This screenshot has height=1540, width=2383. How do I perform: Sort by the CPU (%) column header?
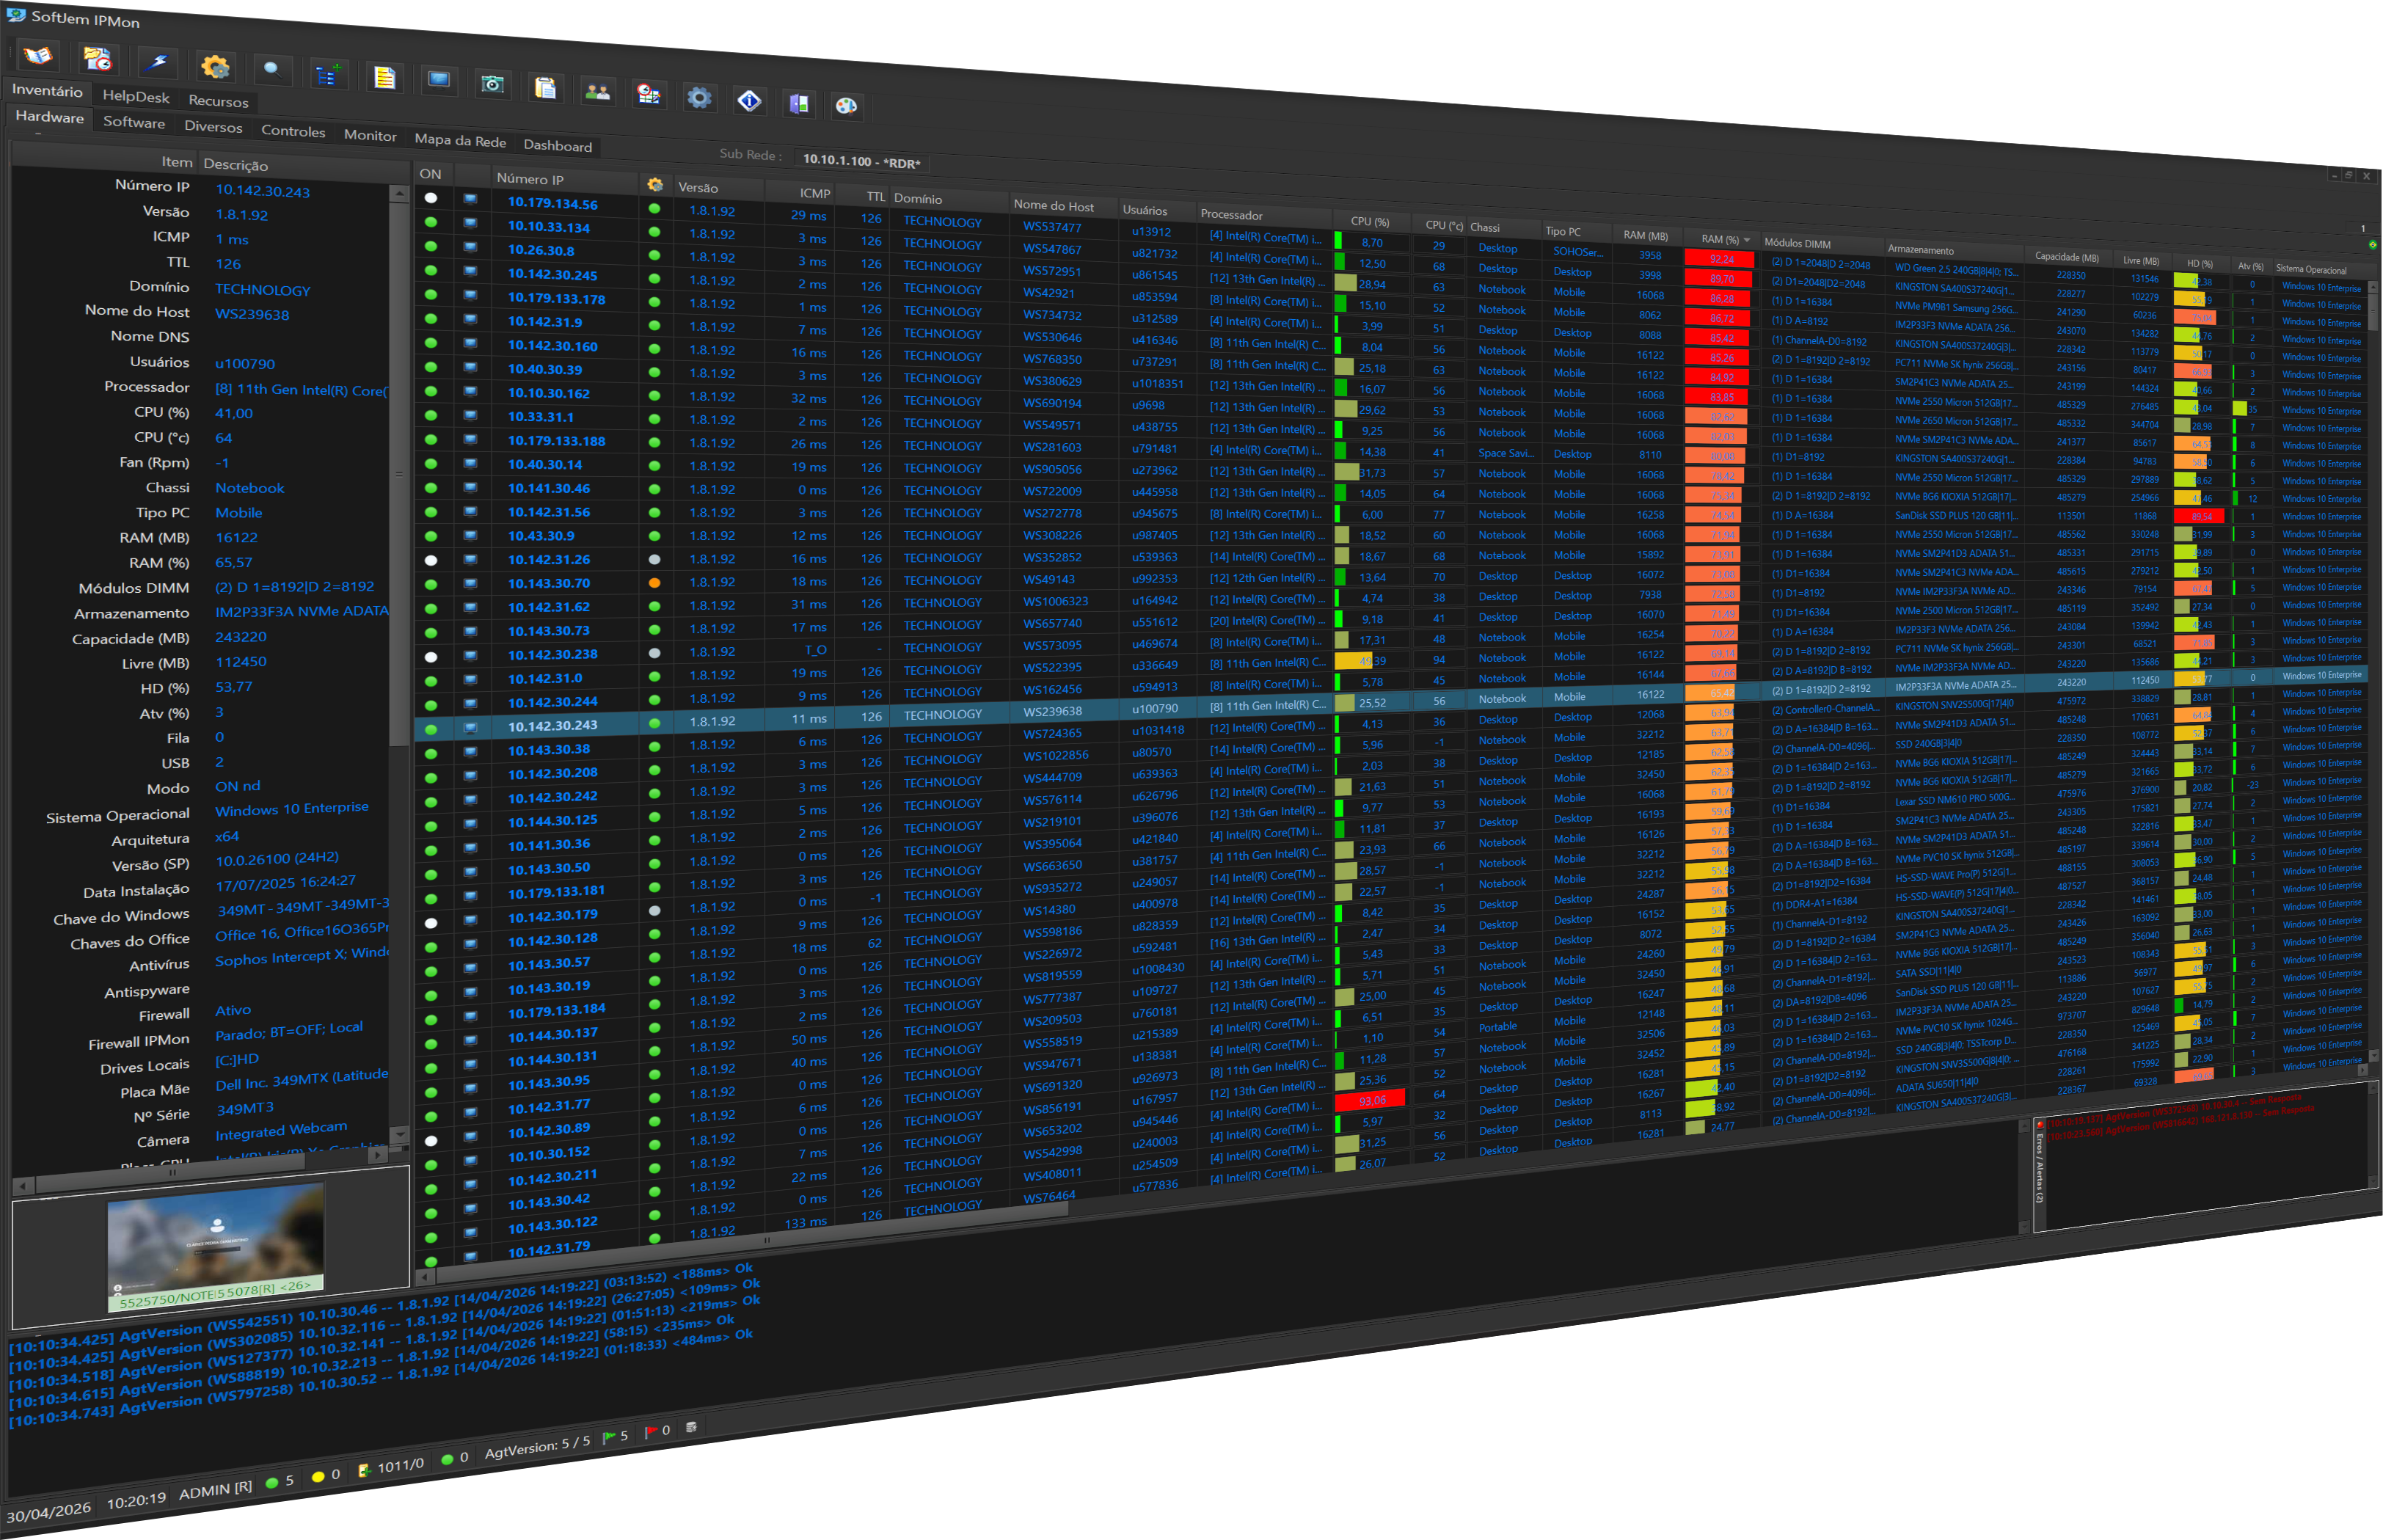(x=1370, y=222)
